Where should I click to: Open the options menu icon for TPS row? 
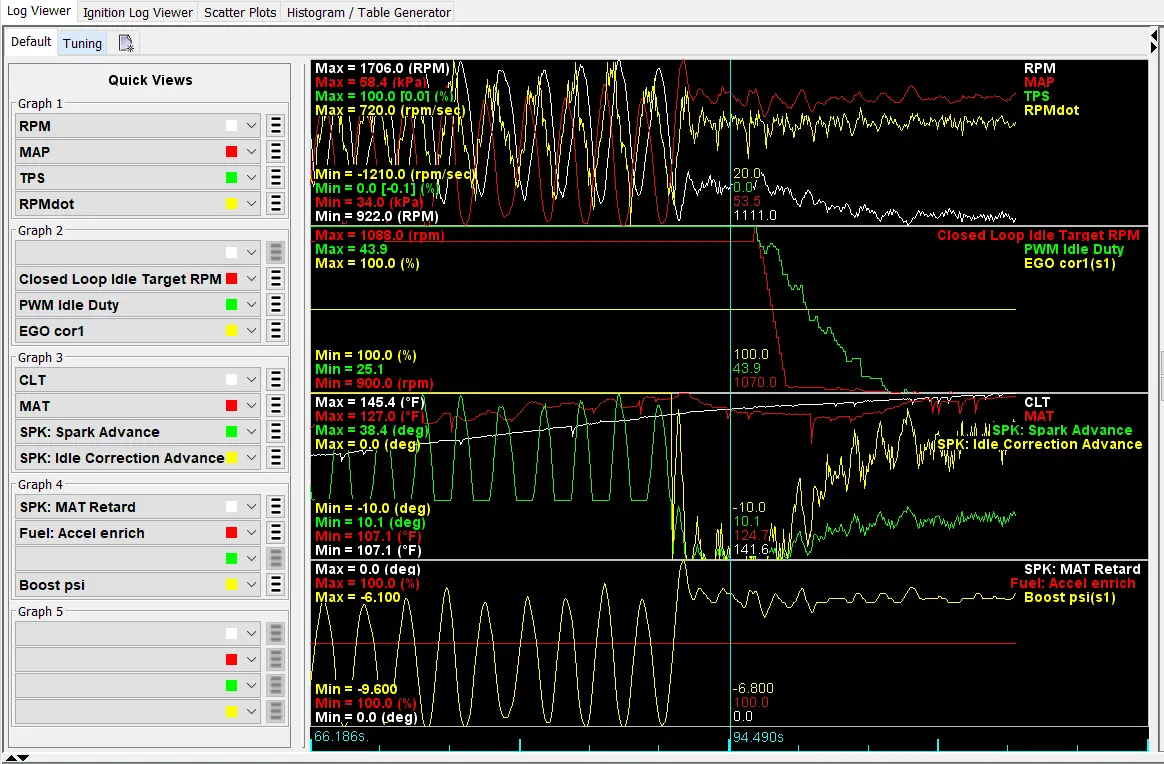click(275, 178)
